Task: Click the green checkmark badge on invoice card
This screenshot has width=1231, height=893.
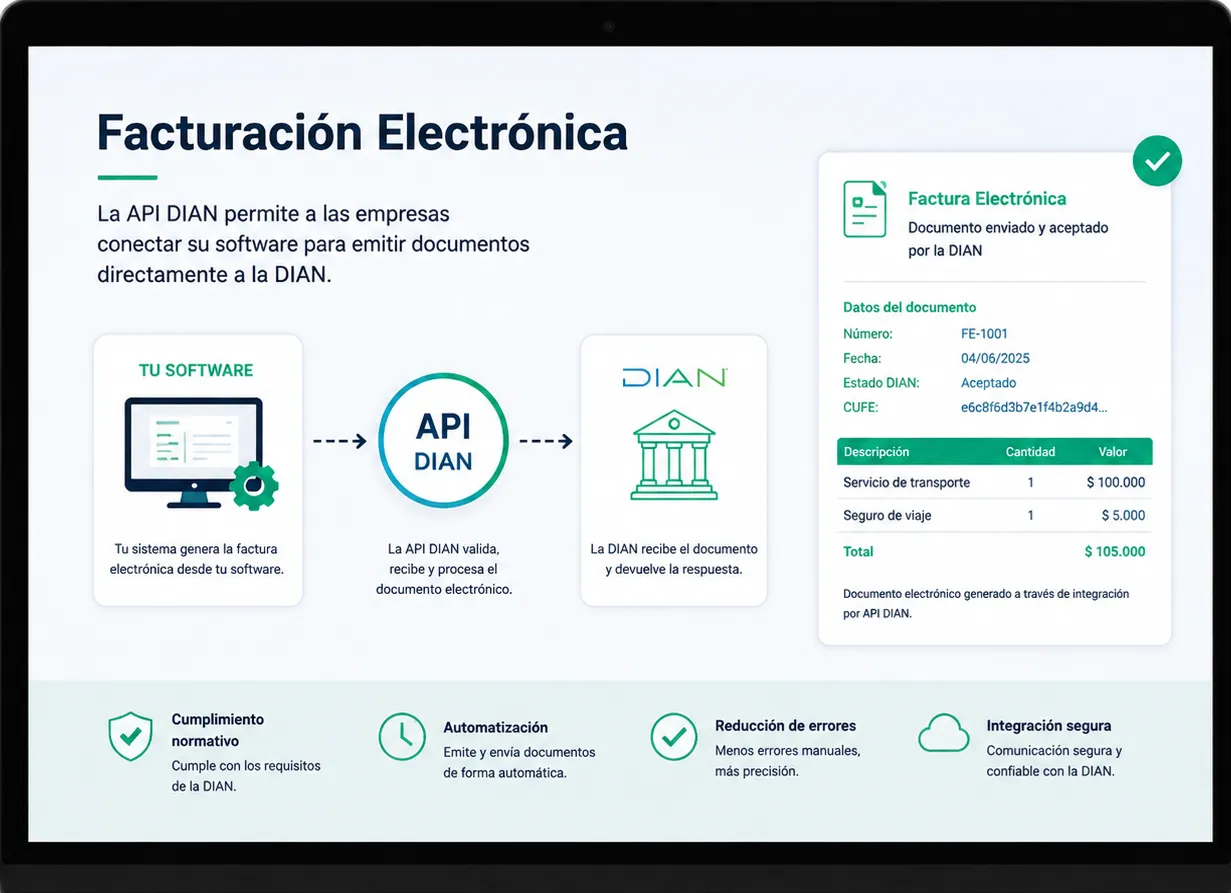Action: pos(1157,161)
